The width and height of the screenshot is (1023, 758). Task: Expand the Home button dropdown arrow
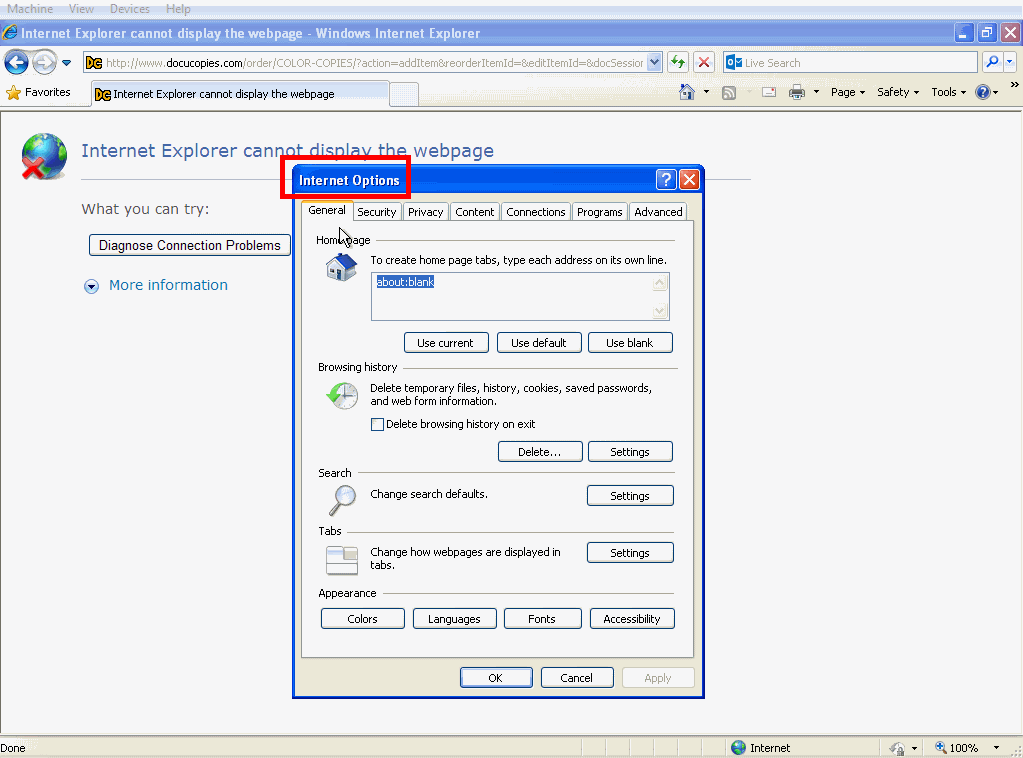tap(707, 92)
